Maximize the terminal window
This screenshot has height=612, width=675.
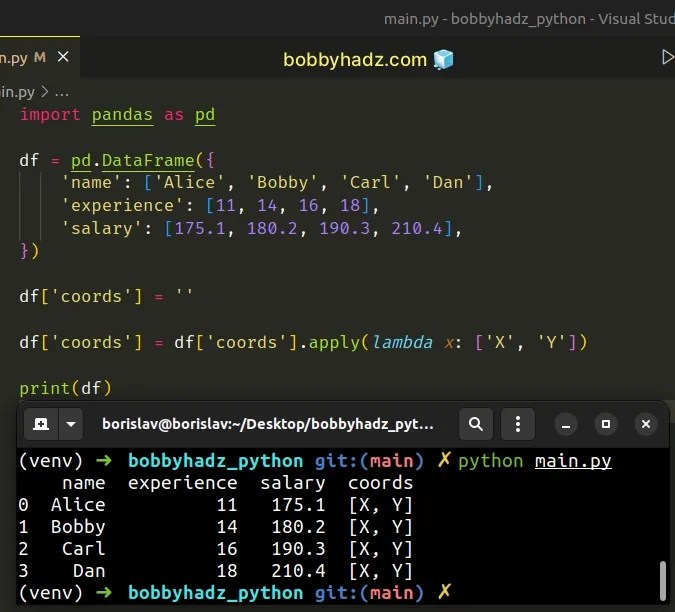point(606,424)
